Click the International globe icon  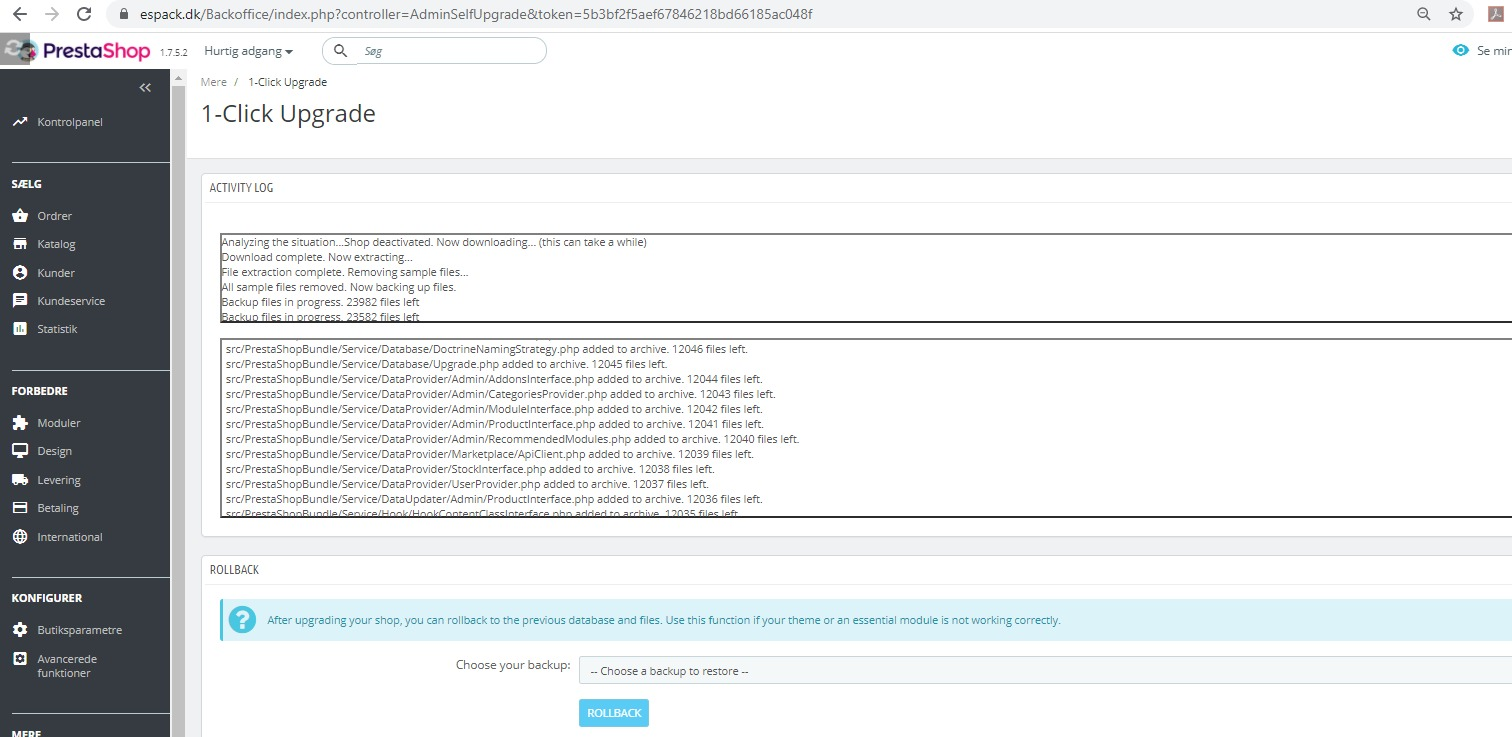pos(20,537)
